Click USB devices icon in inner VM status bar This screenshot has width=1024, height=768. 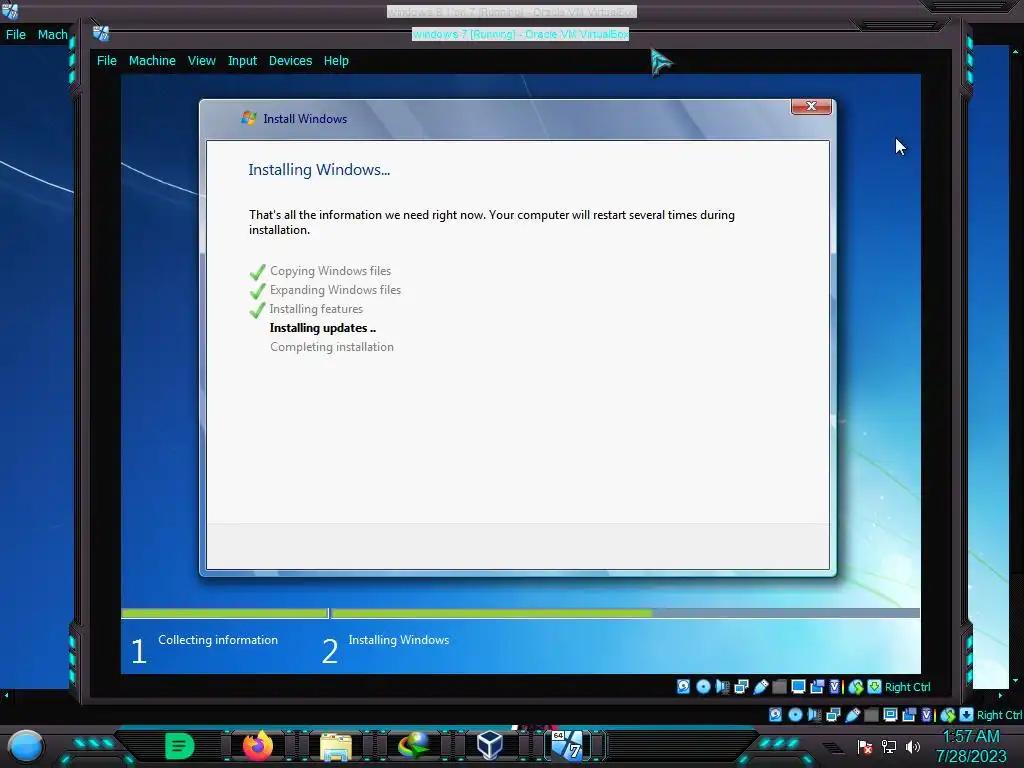[x=760, y=686]
